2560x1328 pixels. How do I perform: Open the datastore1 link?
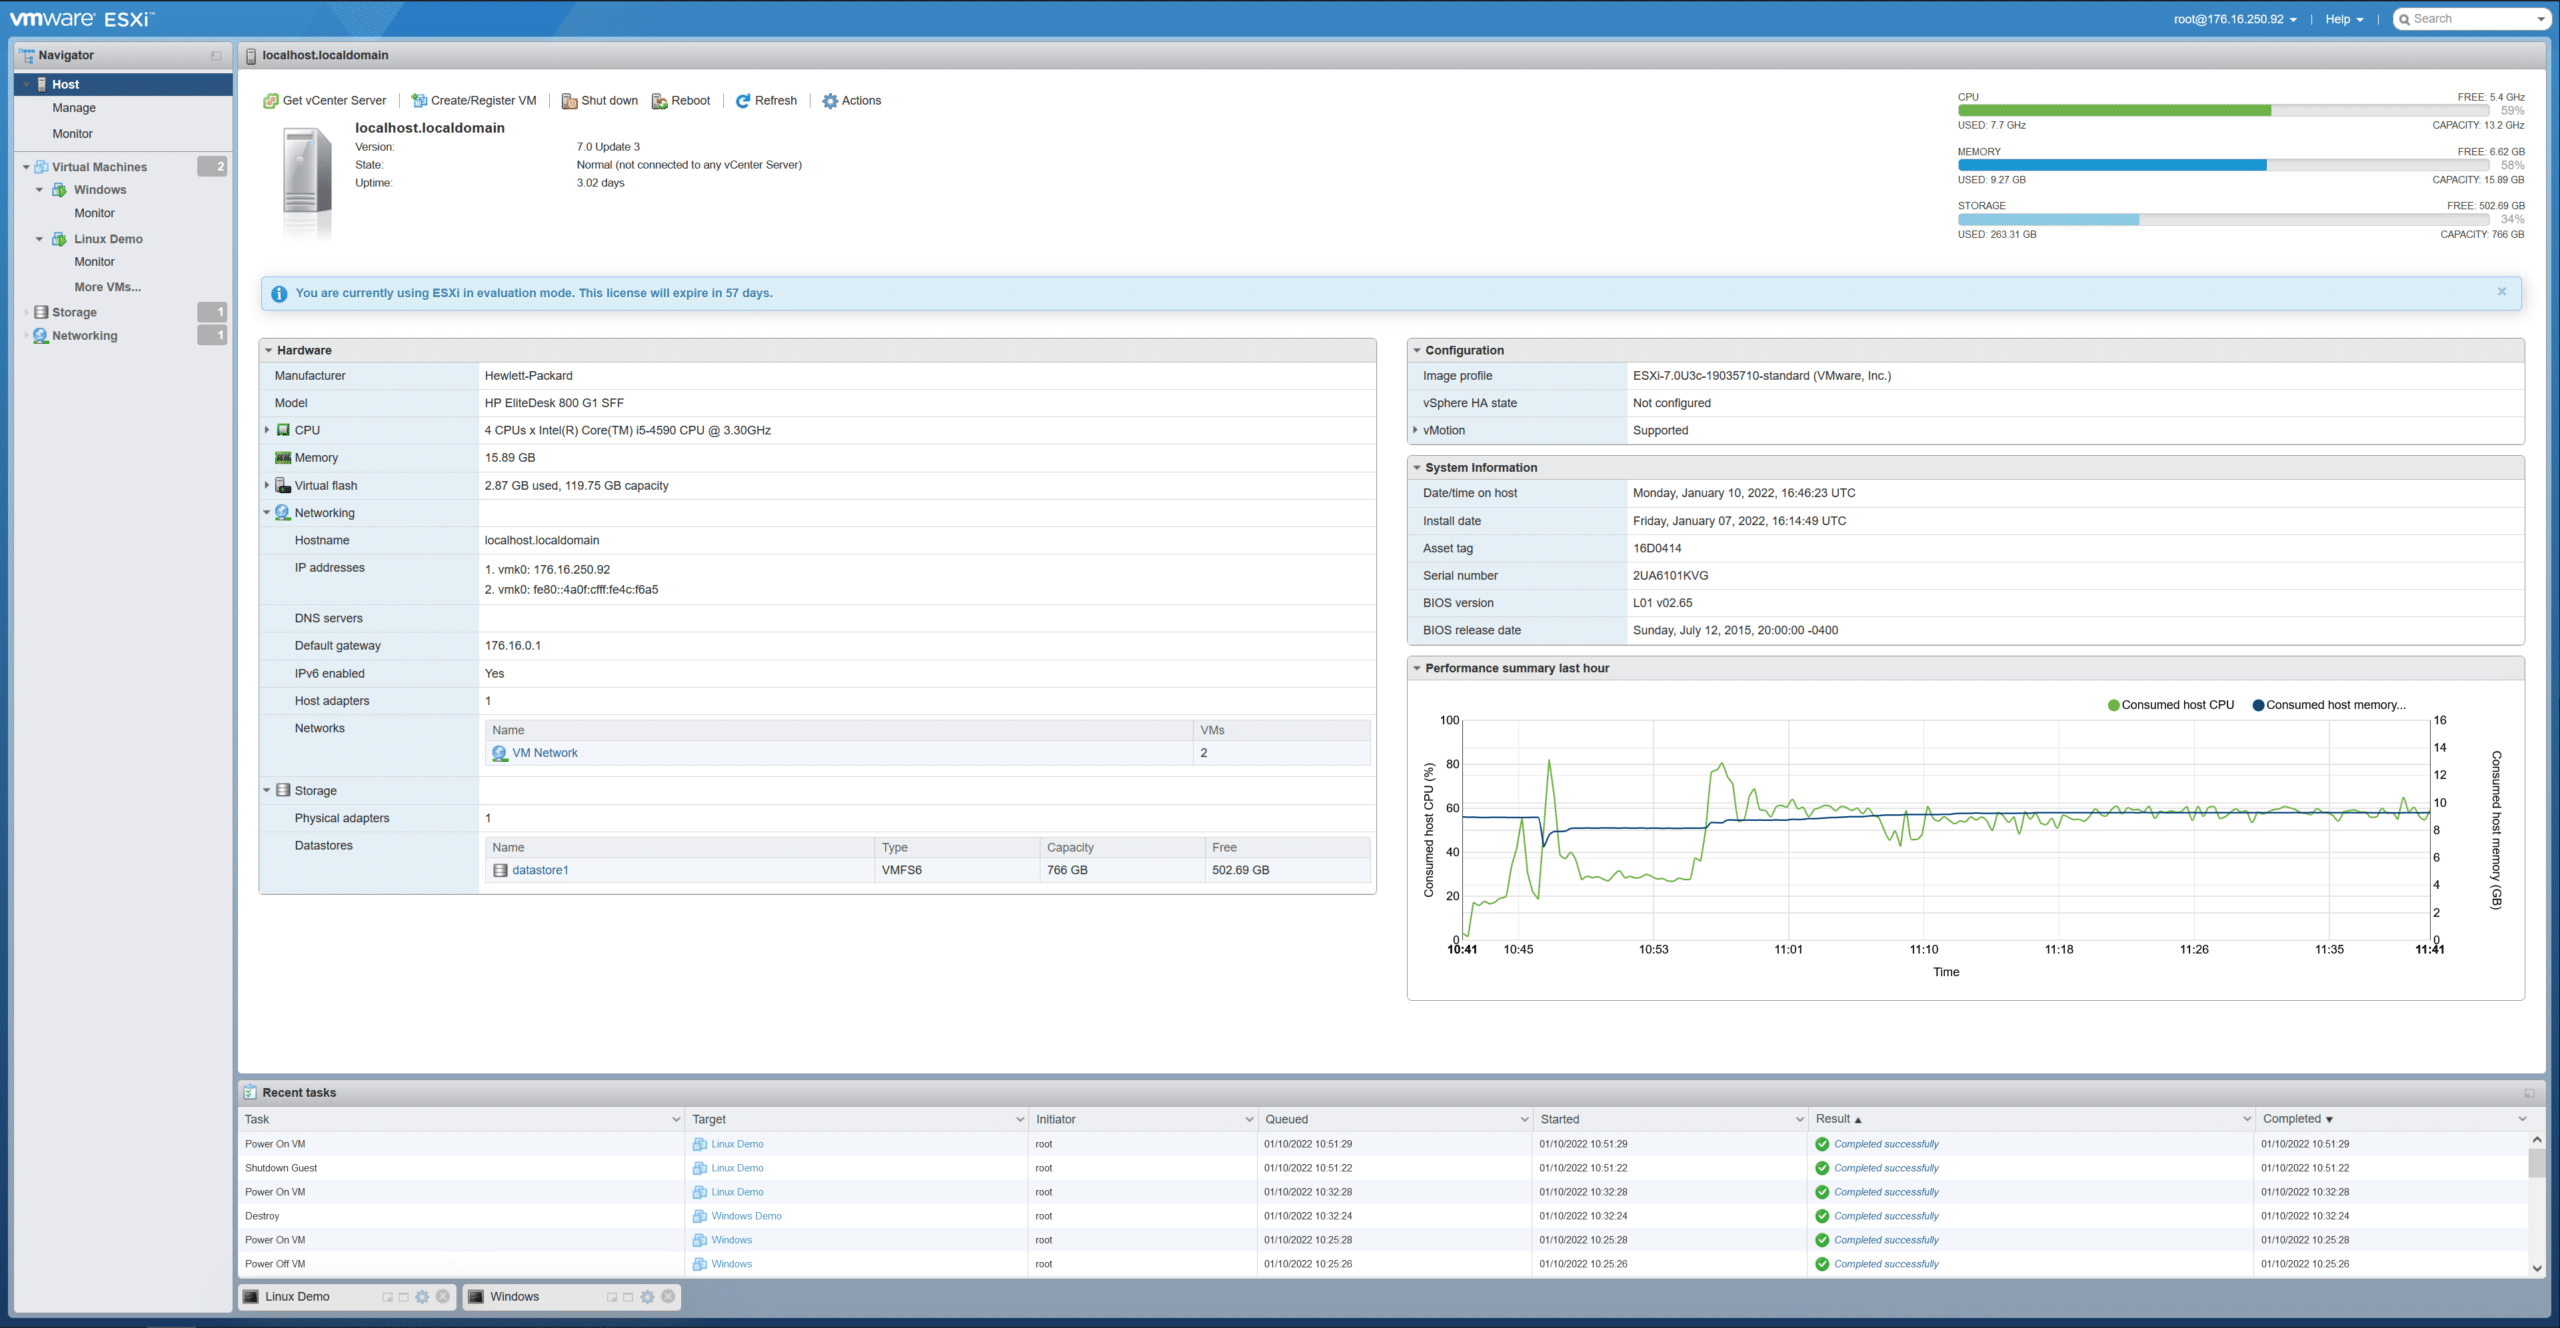click(540, 870)
